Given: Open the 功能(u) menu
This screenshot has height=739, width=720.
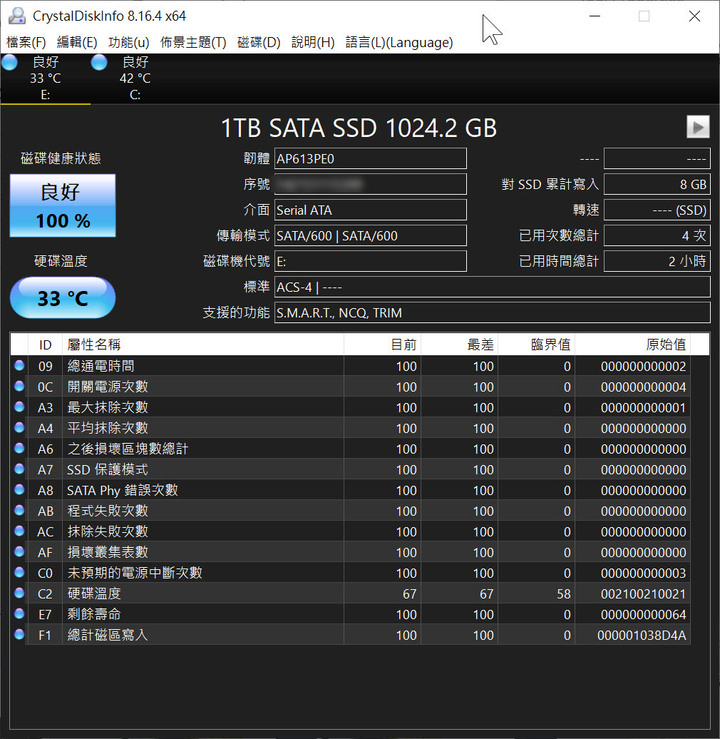Looking at the screenshot, I should (129, 42).
